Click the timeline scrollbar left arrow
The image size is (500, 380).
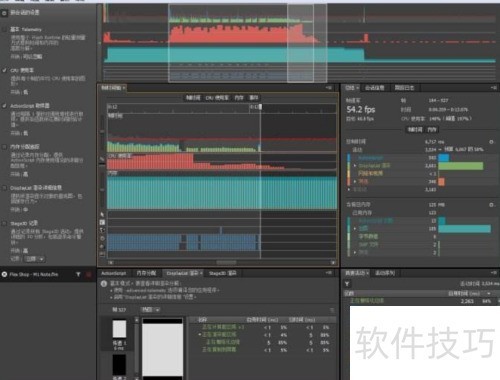[x=110, y=263]
